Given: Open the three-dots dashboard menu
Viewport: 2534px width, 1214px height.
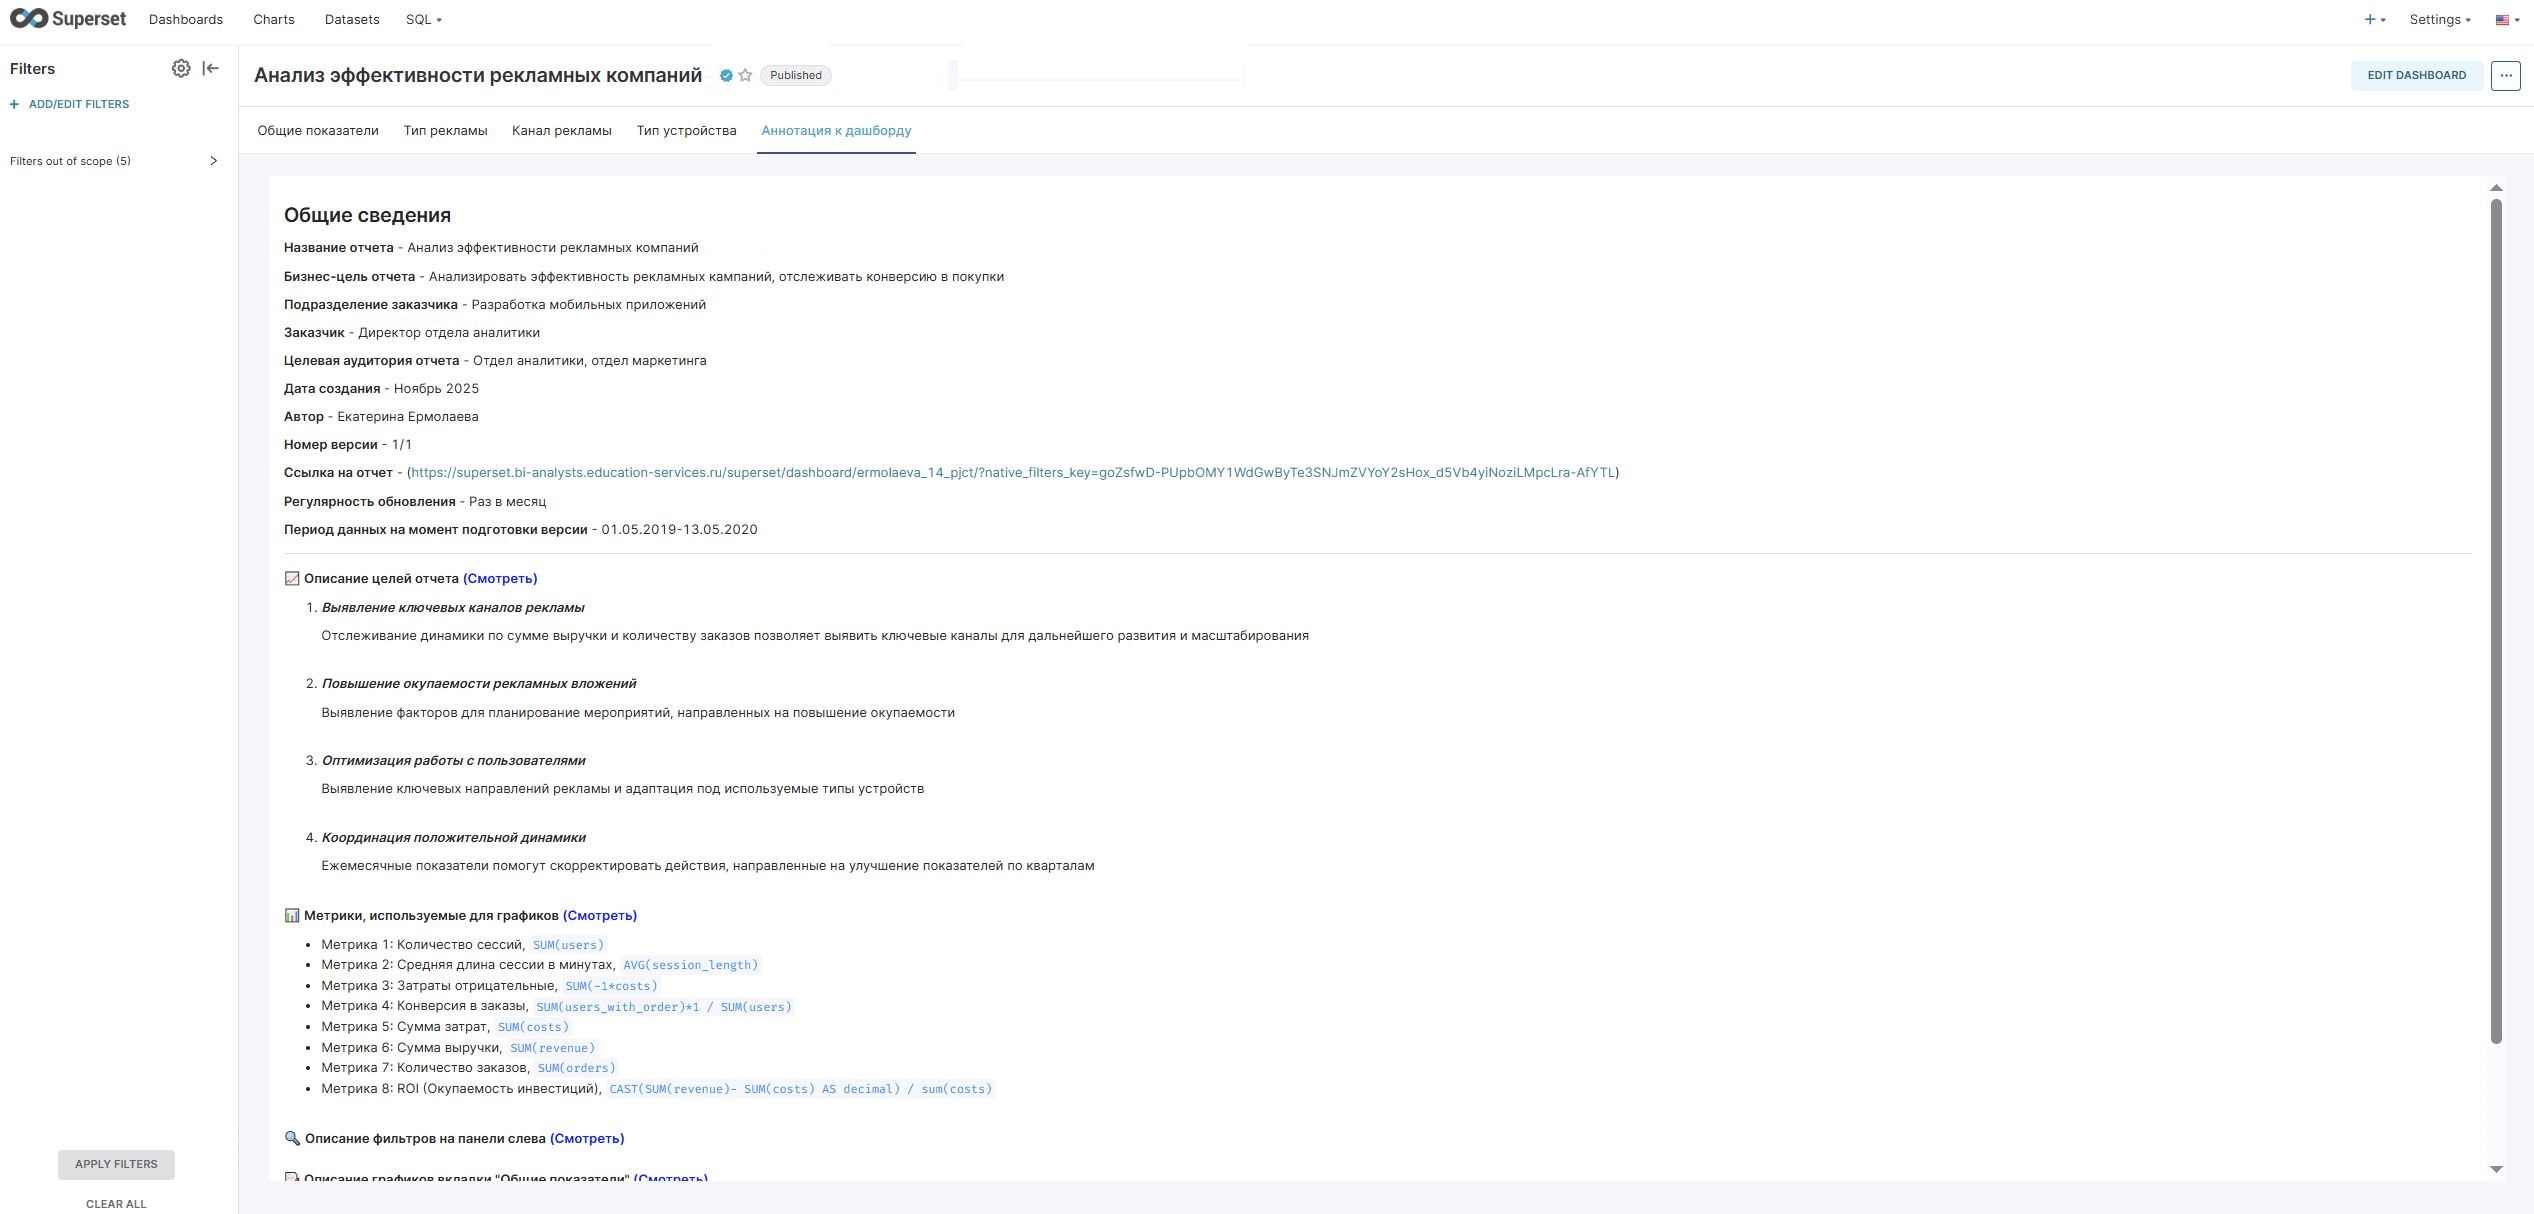Looking at the screenshot, I should click(x=2505, y=75).
